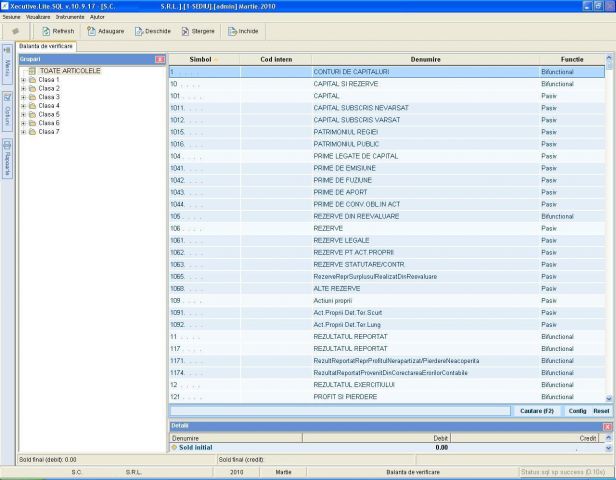Click the gray back icon in toolbar

(16, 31)
